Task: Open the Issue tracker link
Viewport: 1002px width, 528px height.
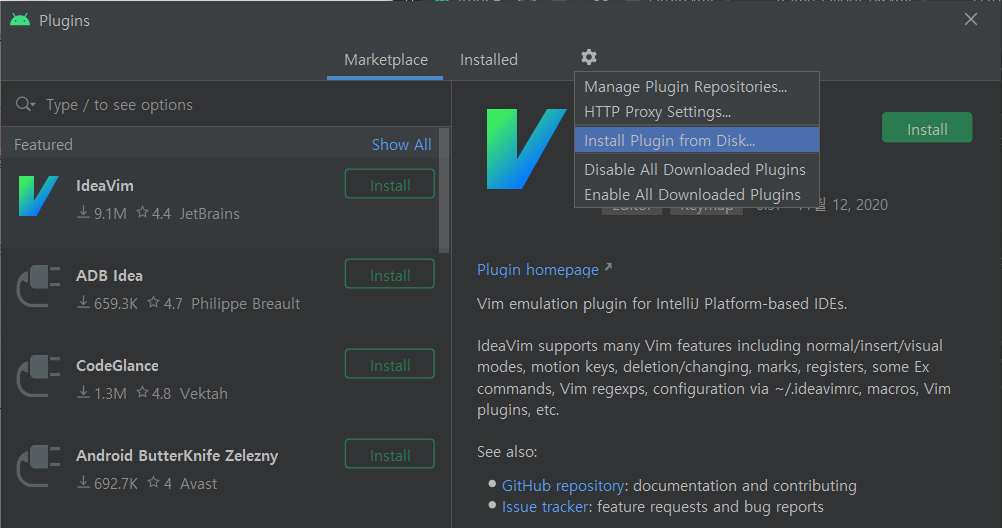Action: [x=545, y=507]
